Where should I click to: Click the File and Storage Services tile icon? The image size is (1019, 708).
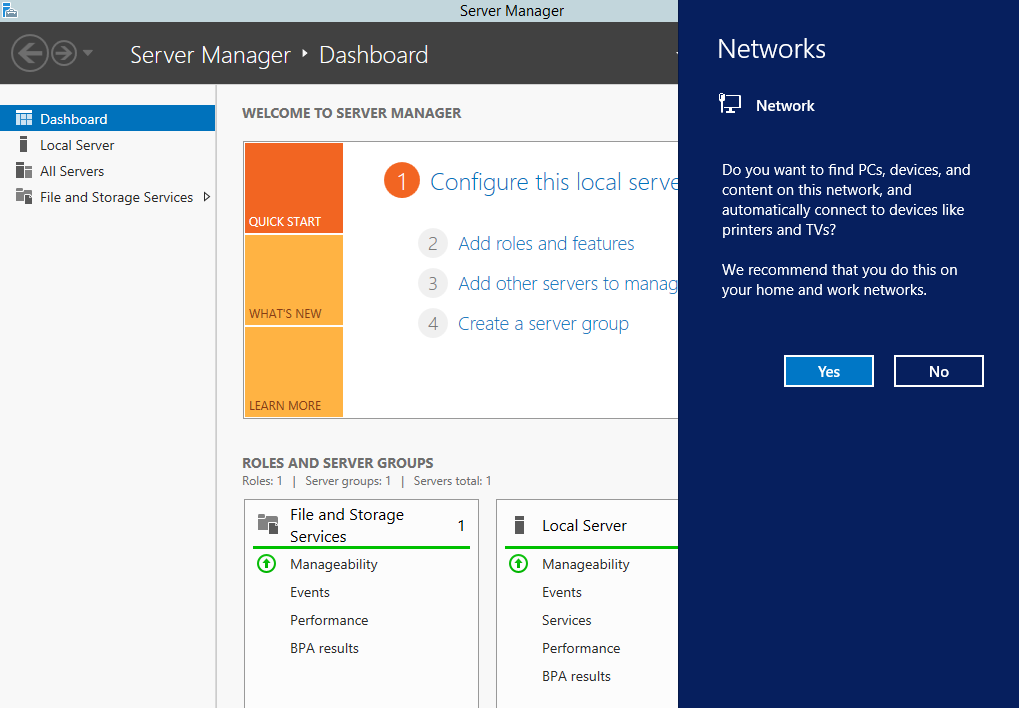(x=268, y=523)
